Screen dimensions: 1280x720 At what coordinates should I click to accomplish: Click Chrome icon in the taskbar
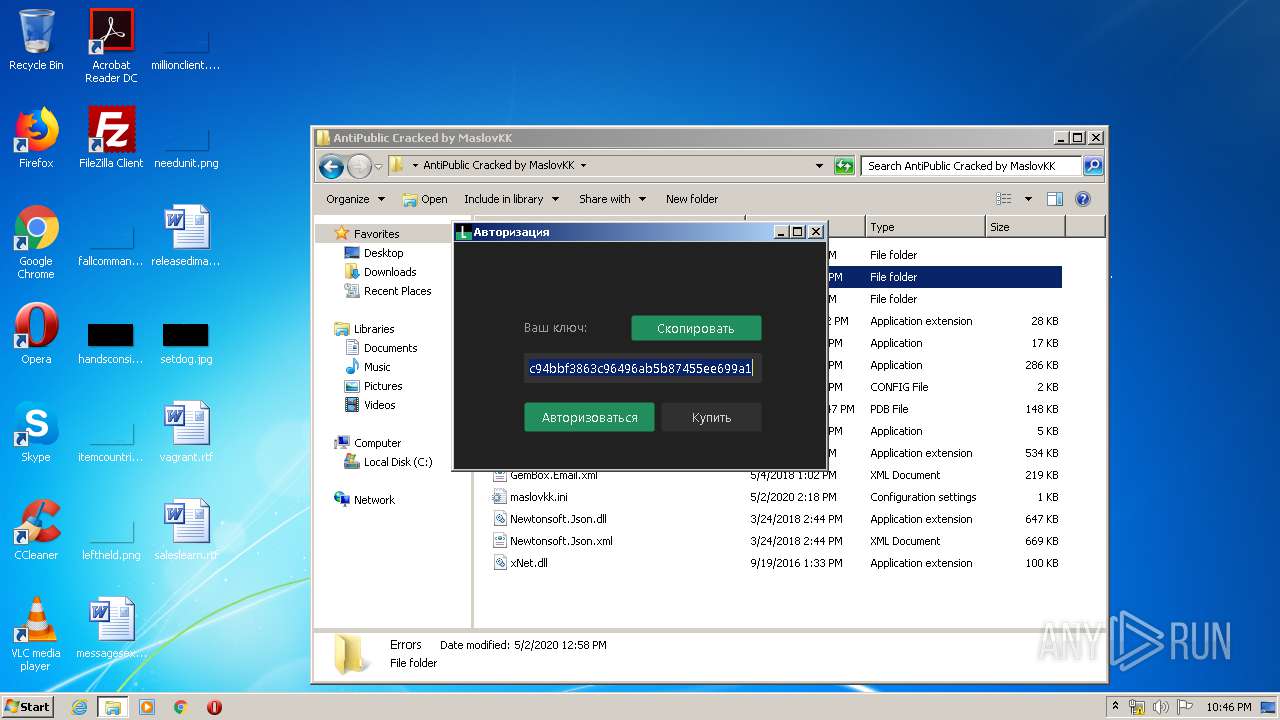click(x=181, y=707)
